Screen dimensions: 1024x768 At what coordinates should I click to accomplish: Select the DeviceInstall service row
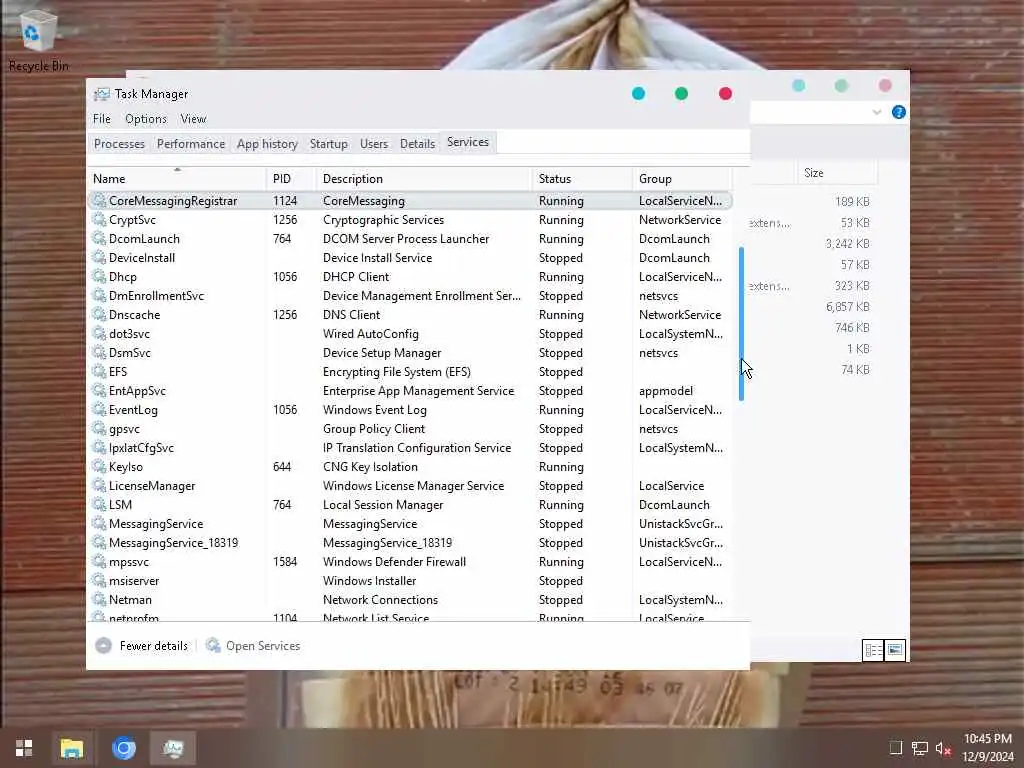coord(409,257)
